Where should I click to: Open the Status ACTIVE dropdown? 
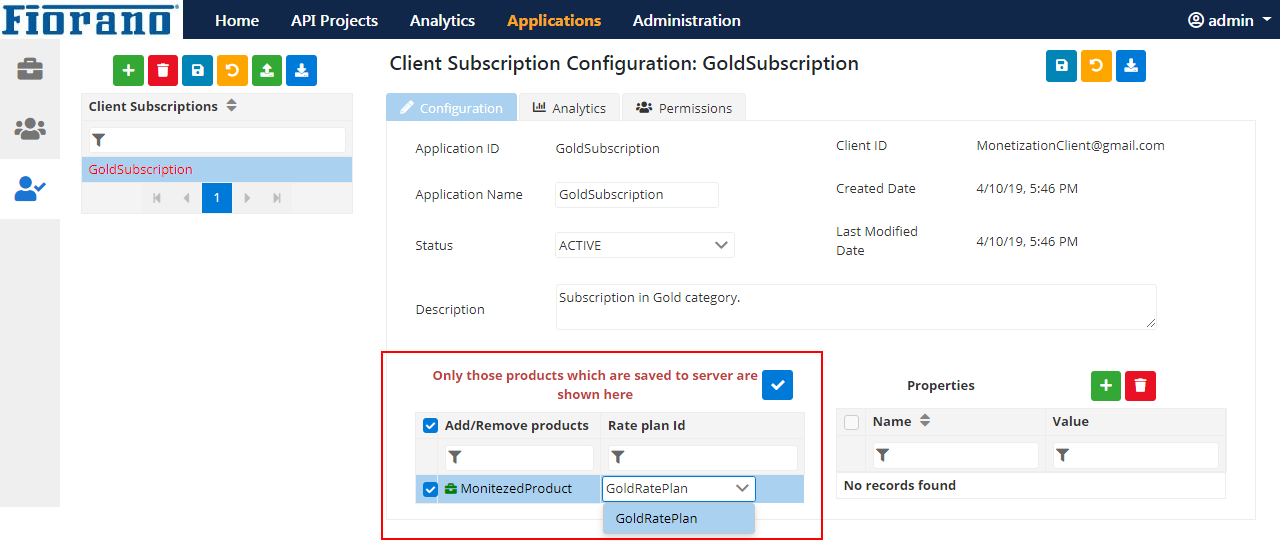(x=645, y=245)
